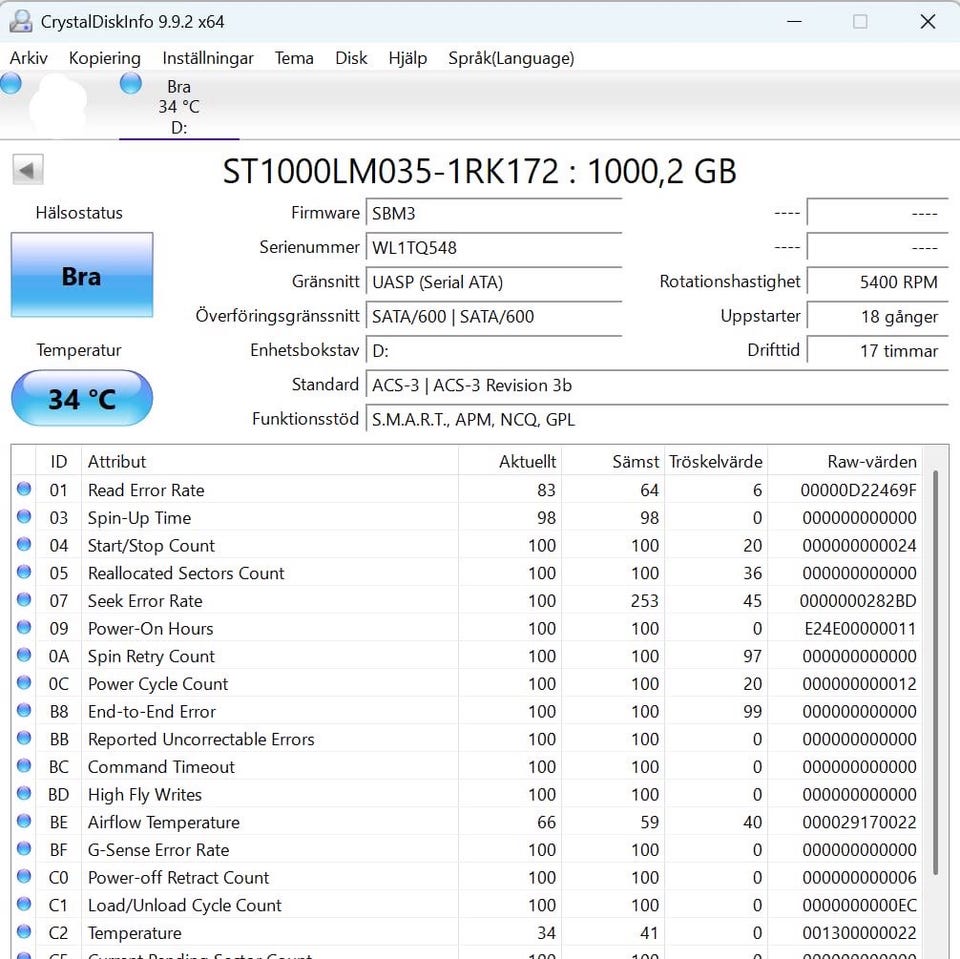Click status orb for Command Timeout
The image size is (960, 959).
tap(24, 765)
